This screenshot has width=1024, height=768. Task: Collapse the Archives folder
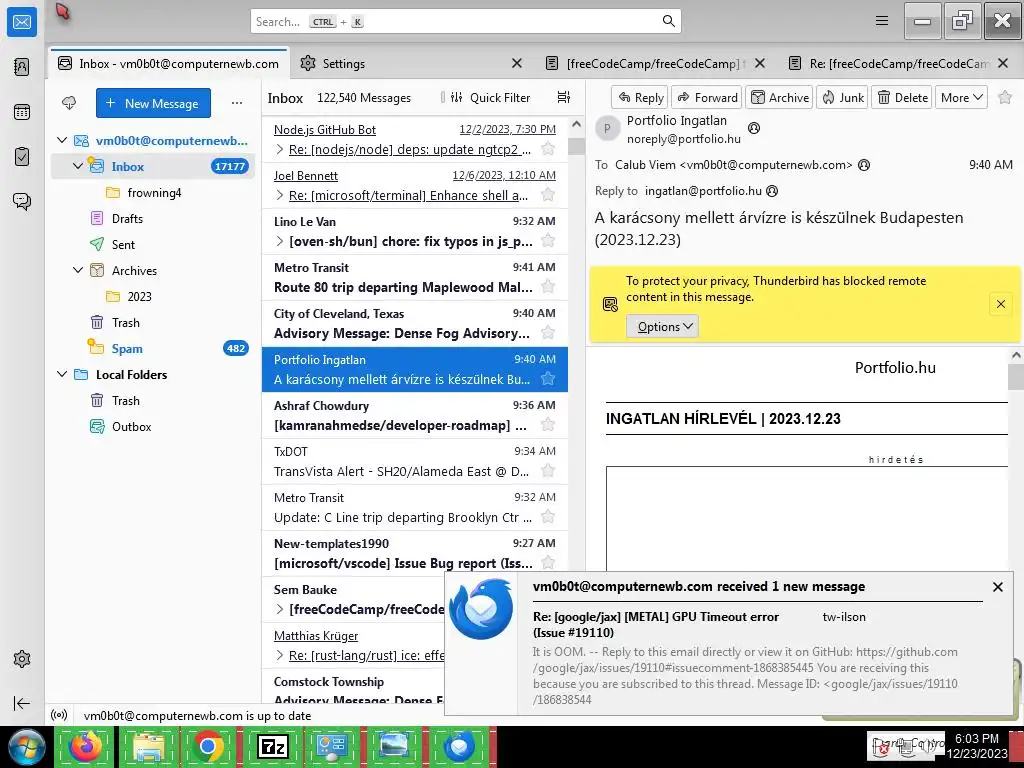78,270
